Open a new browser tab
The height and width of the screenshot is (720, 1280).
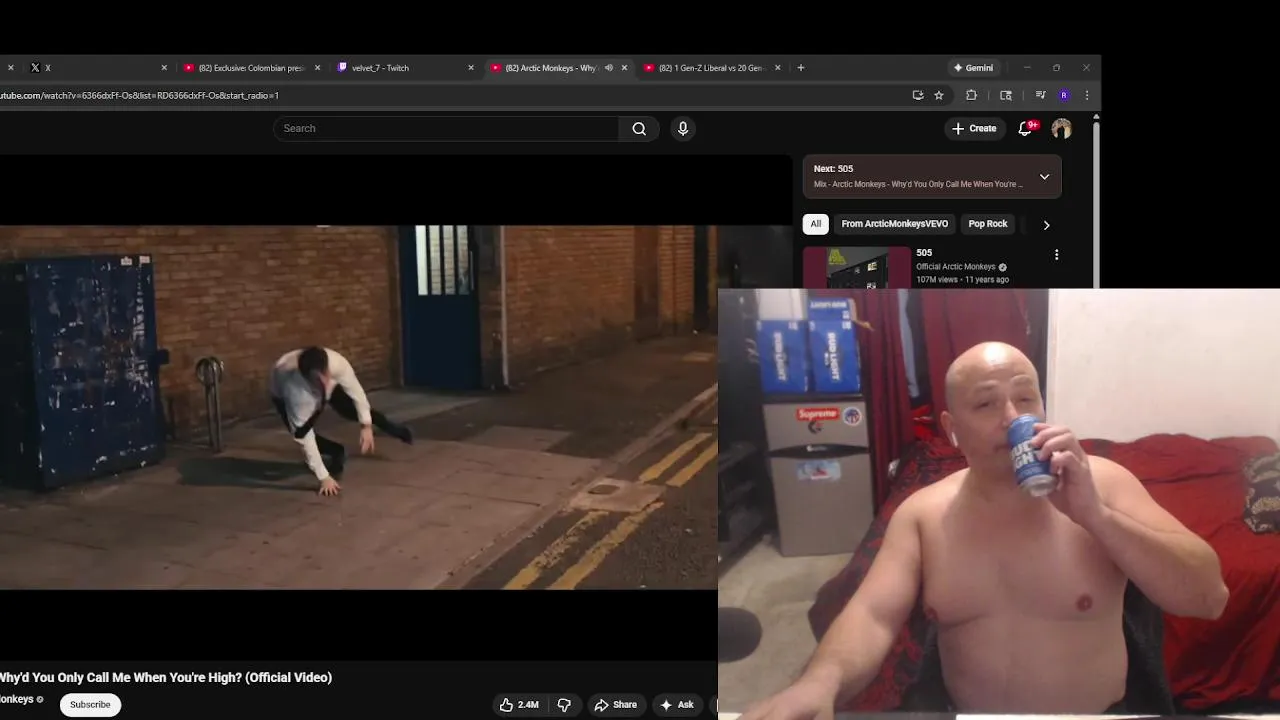click(x=801, y=68)
